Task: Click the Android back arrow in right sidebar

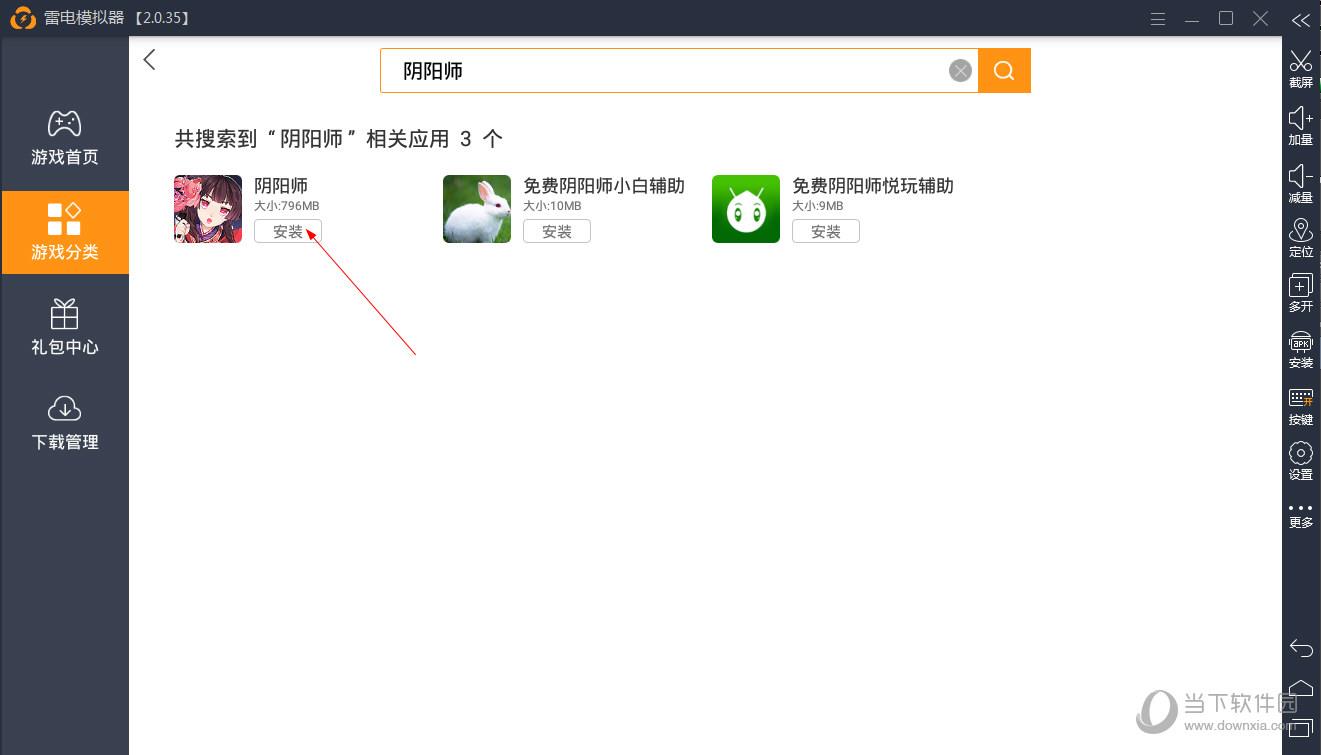Action: pyautogui.click(x=1300, y=648)
